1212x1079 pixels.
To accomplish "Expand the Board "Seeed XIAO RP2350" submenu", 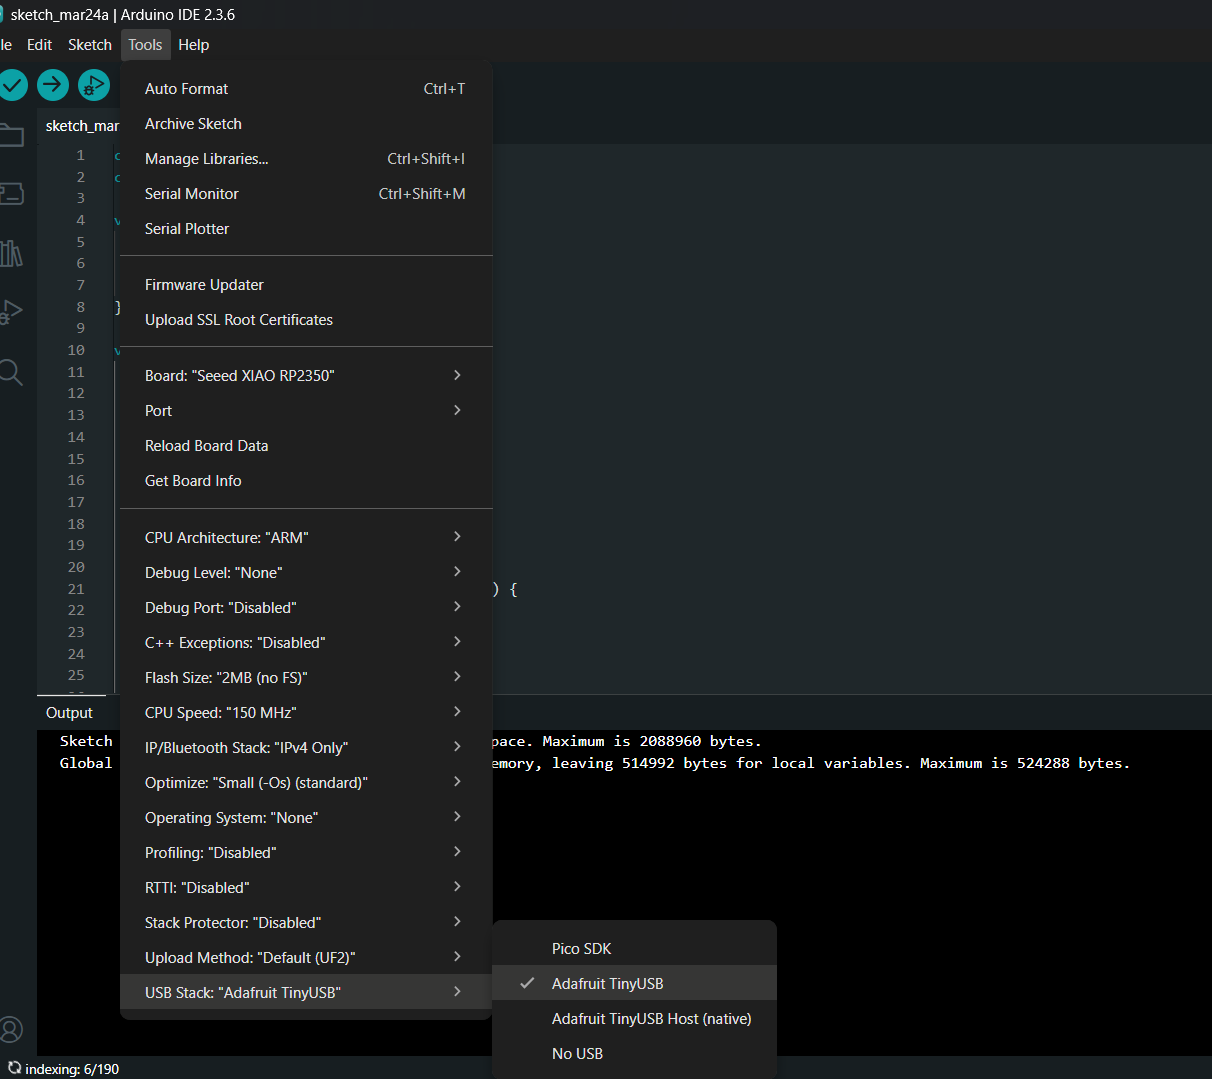I will (305, 375).
